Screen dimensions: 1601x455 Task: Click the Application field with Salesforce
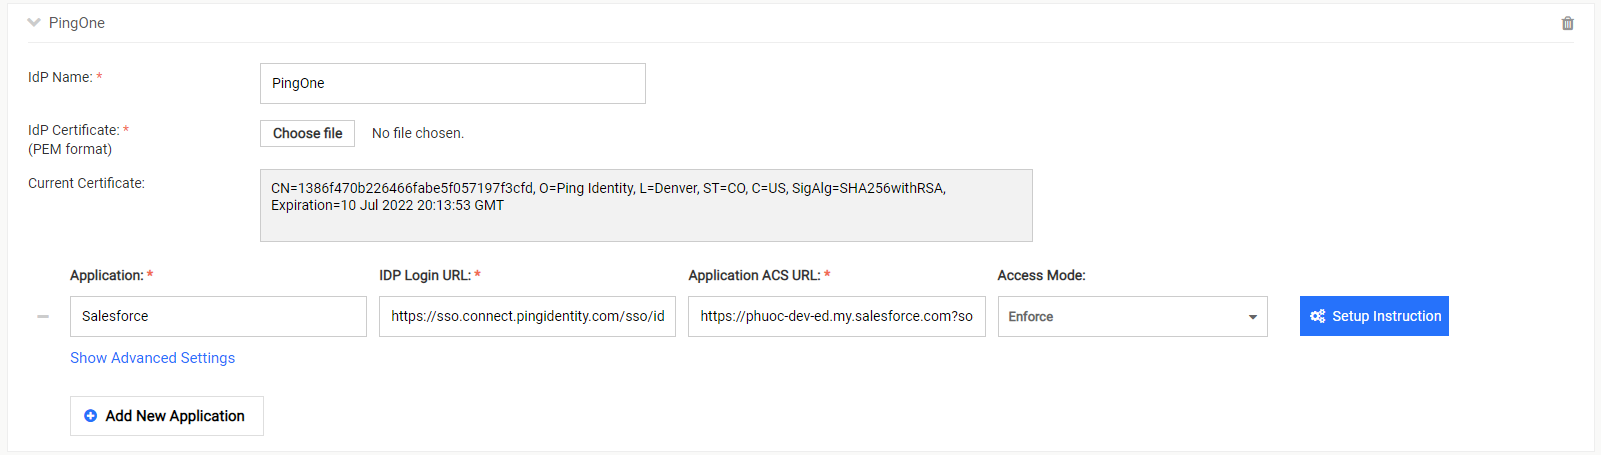click(x=218, y=316)
